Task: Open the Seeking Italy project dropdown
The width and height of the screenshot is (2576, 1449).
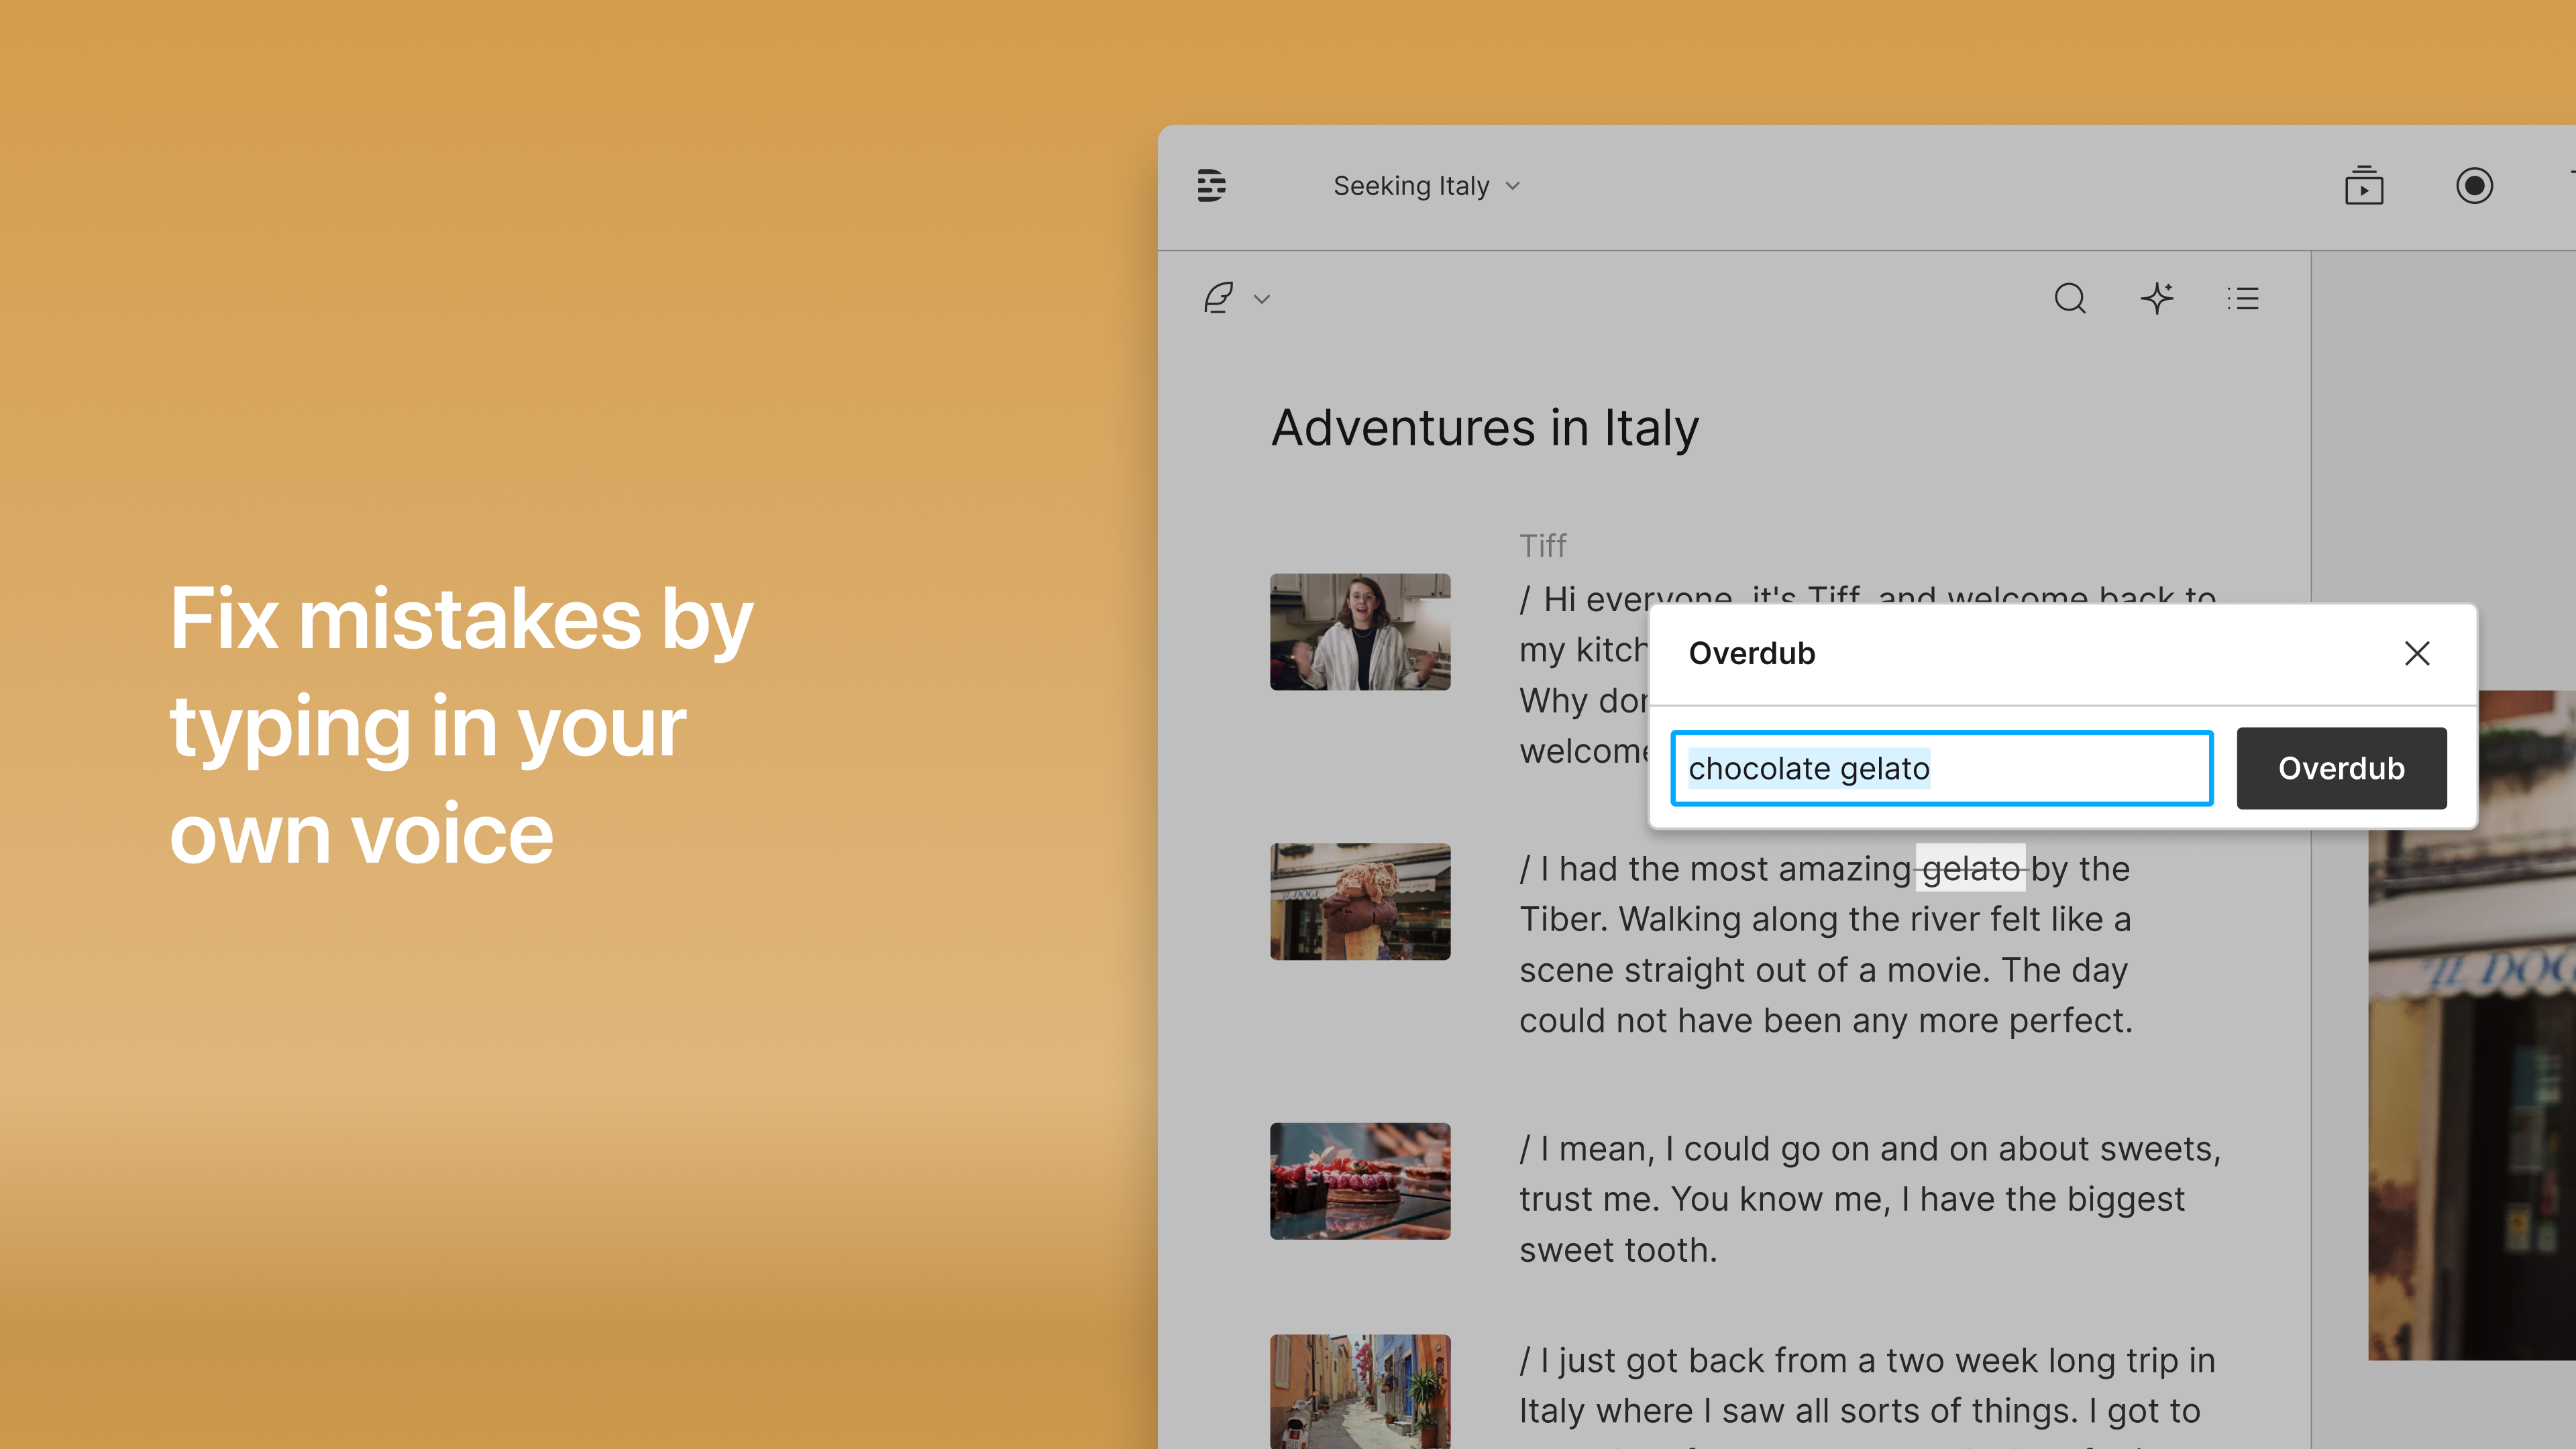Action: [1426, 186]
